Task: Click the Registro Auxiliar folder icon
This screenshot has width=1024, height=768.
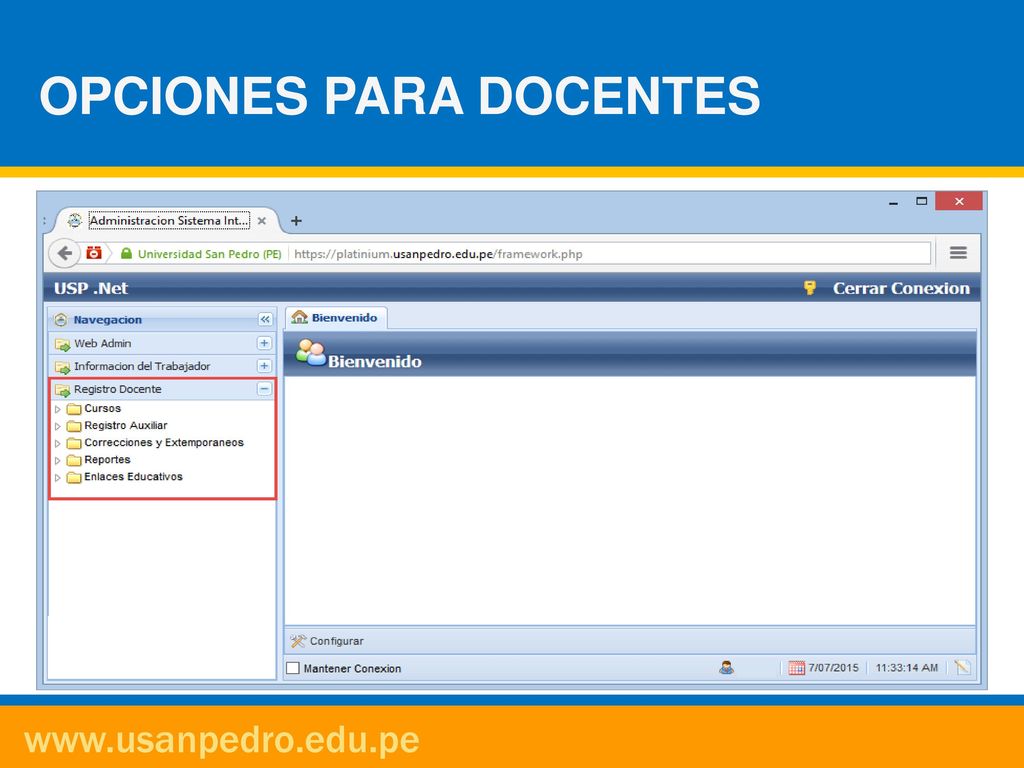Action: pyautogui.click(x=74, y=426)
